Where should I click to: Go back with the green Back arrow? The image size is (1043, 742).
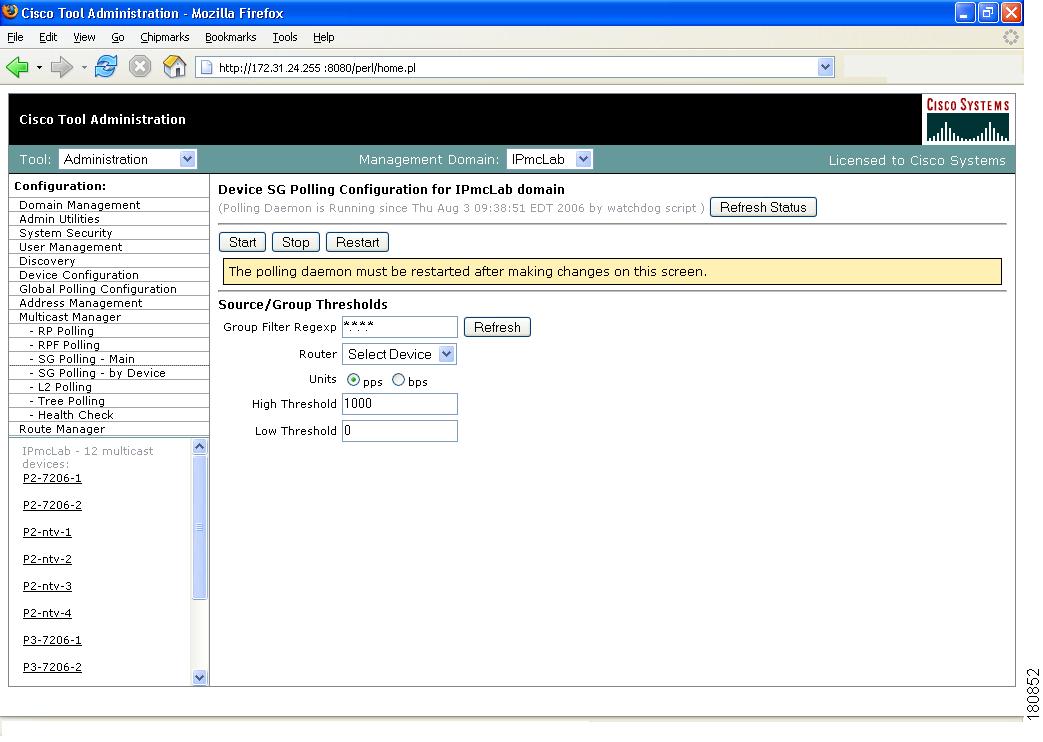17,67
